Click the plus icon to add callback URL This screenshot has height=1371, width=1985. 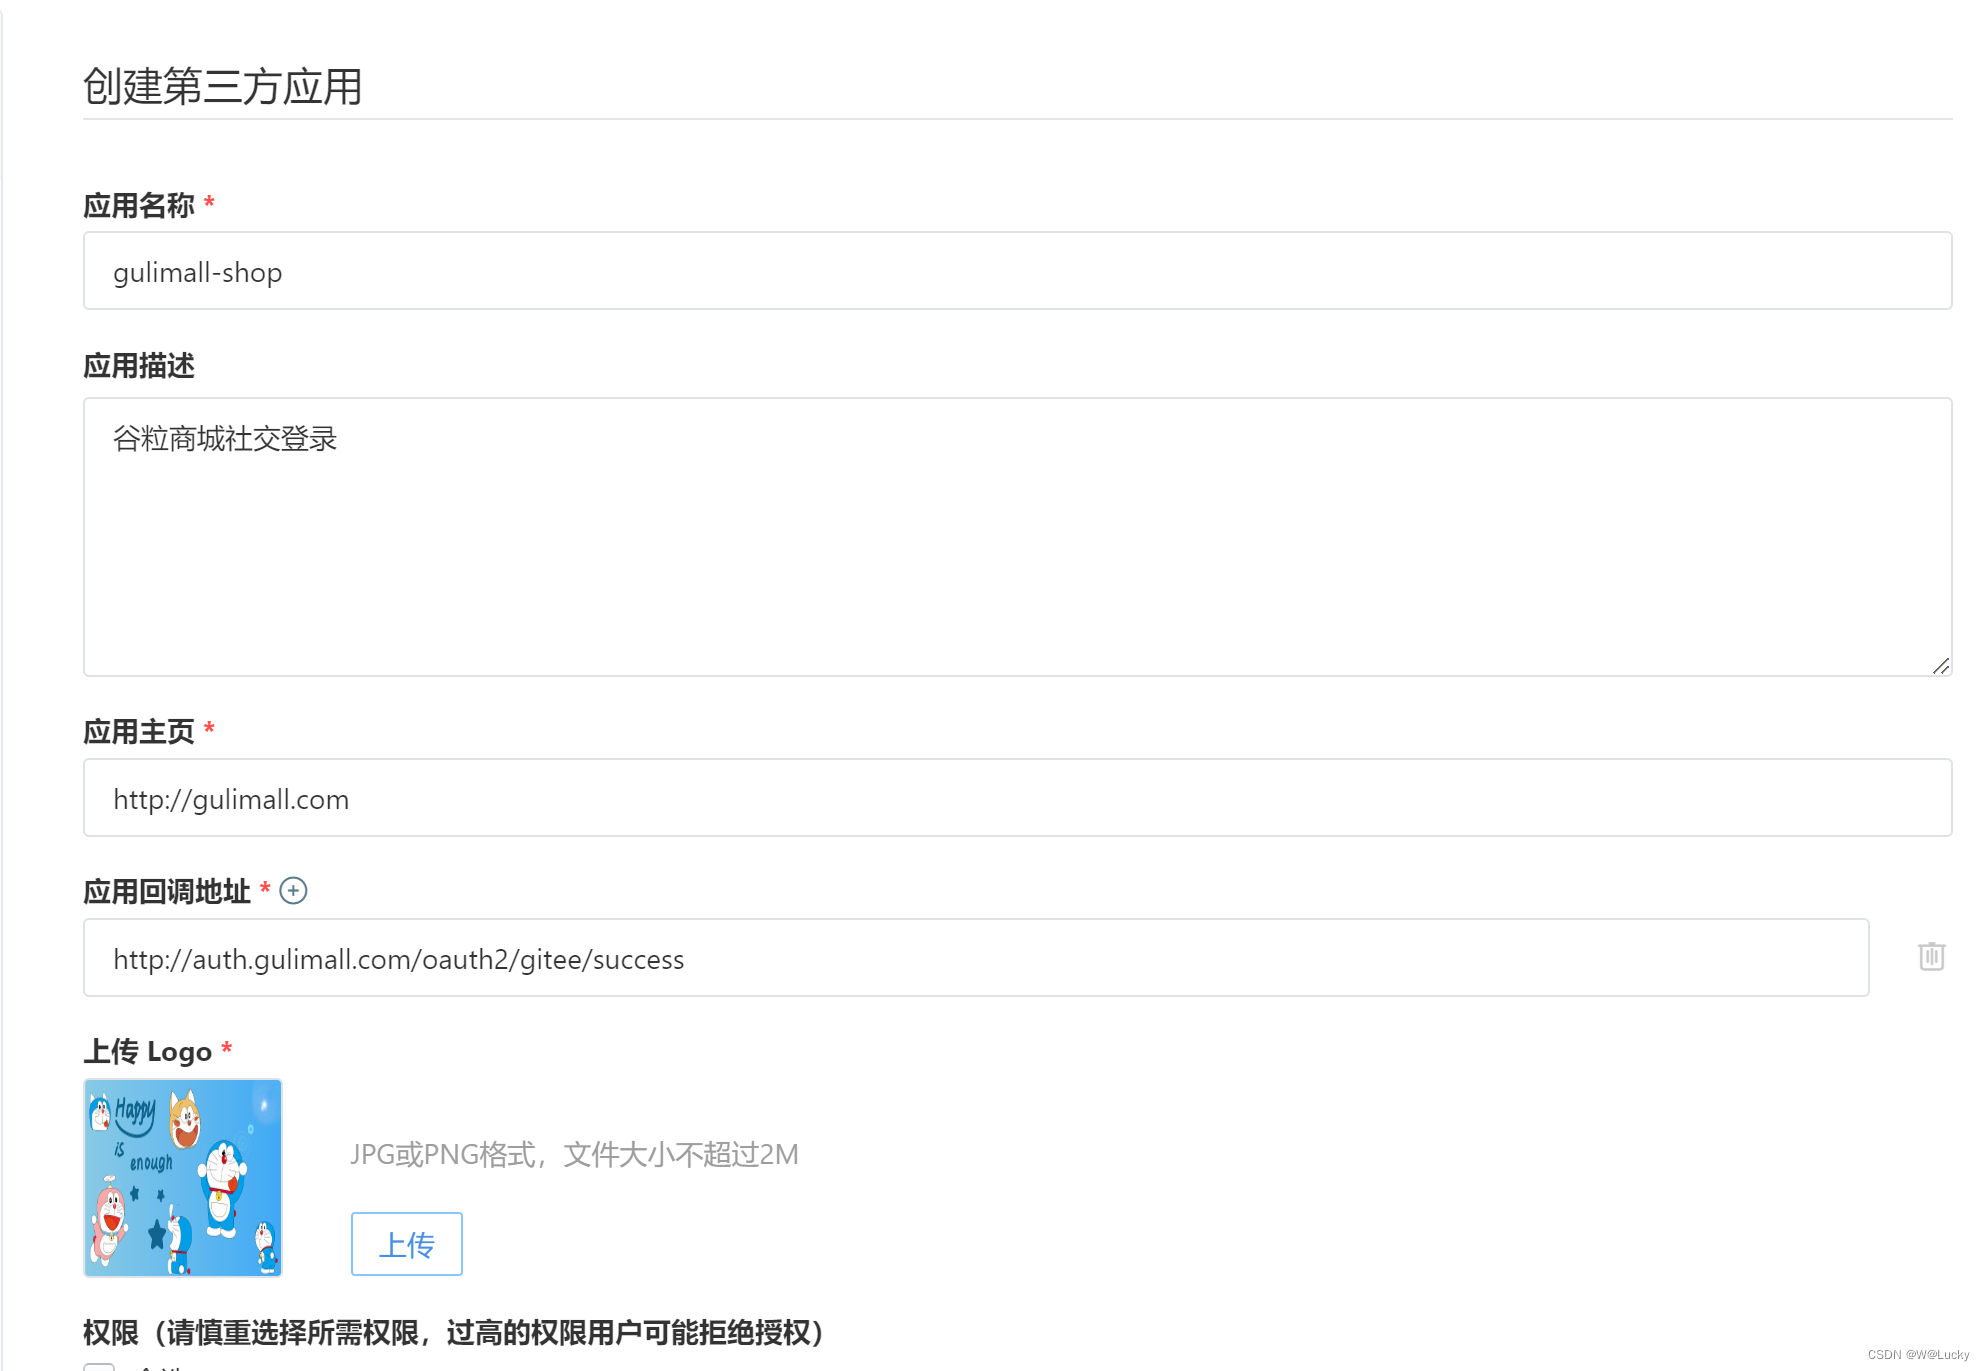click(x=293, y=890)
